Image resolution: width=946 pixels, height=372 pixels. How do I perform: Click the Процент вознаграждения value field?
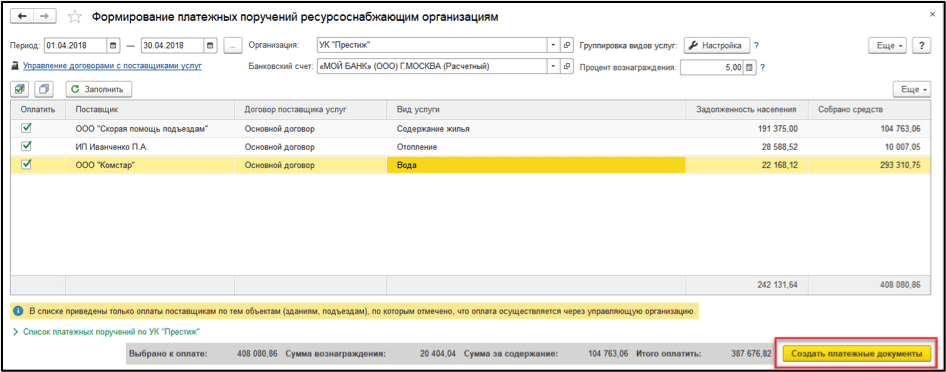[712, 68]
